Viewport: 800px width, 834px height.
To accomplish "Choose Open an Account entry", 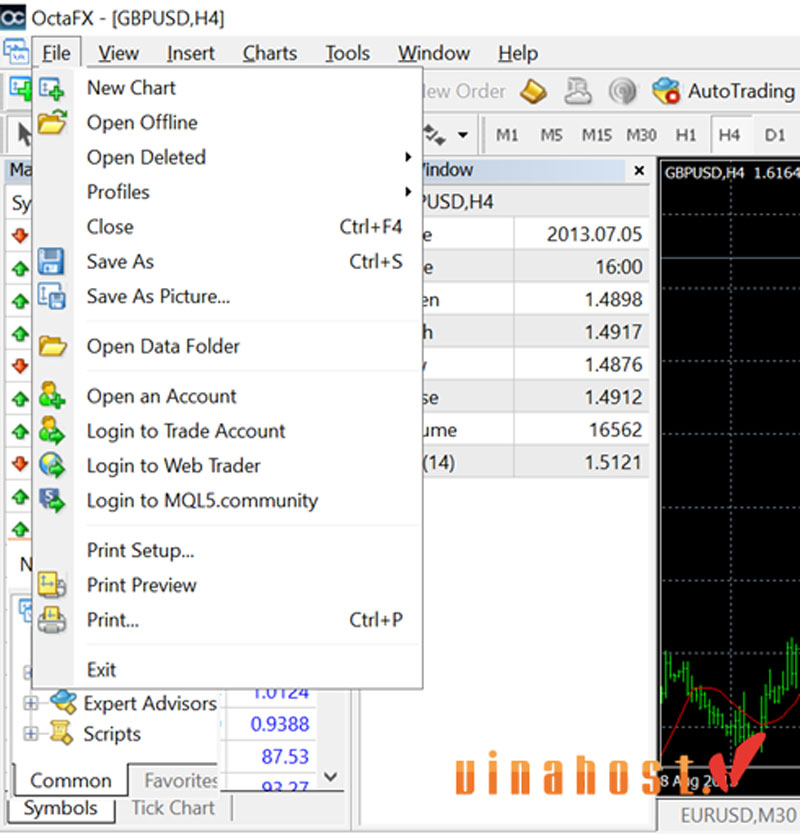I will pos(226,396).
